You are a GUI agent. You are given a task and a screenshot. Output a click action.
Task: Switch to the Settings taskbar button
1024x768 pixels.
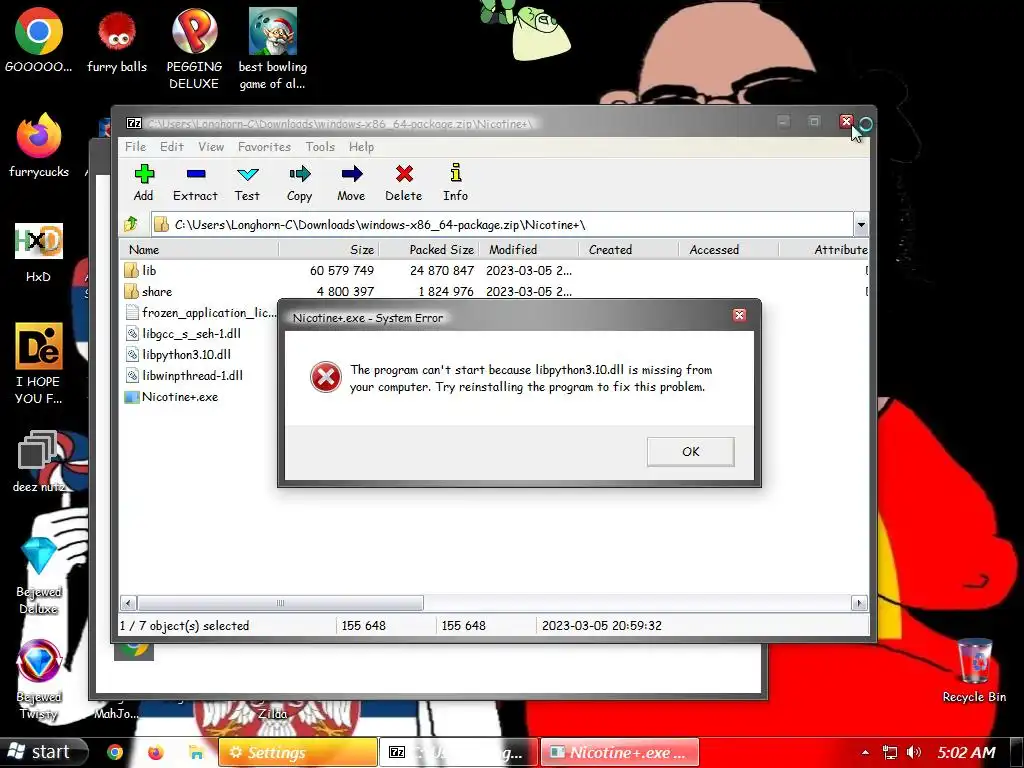[x=298, y=752]
